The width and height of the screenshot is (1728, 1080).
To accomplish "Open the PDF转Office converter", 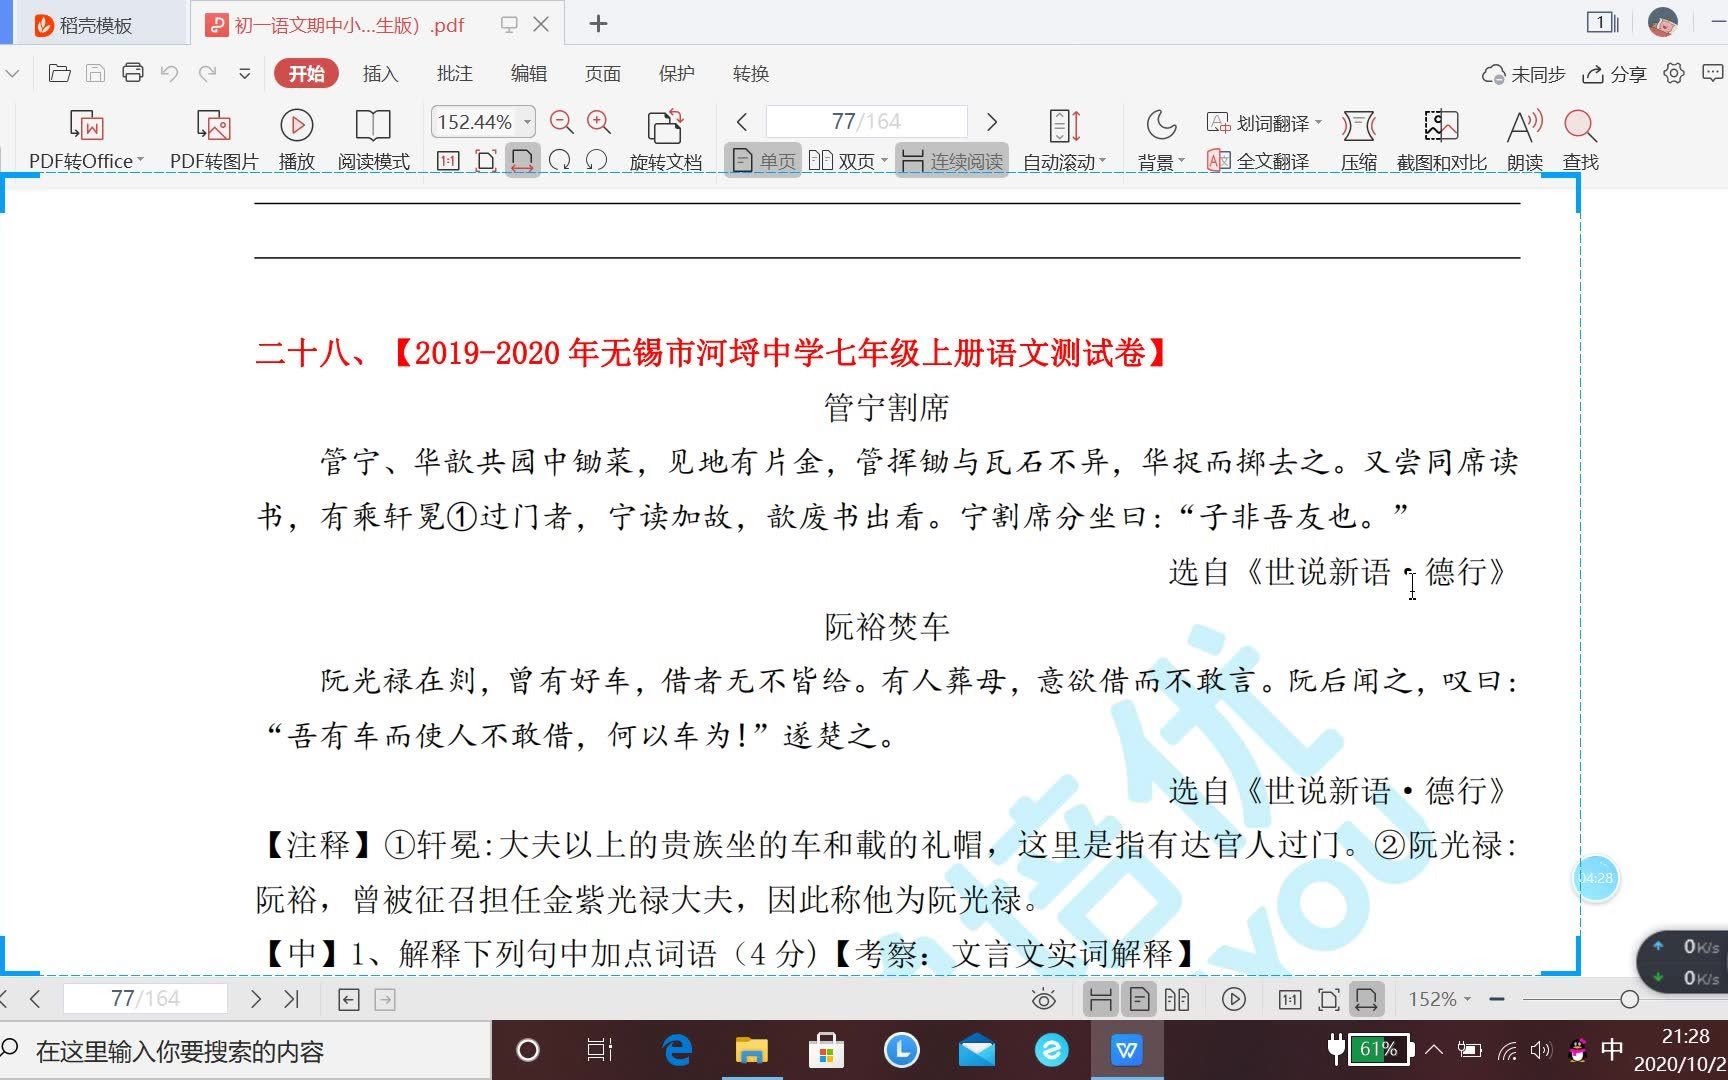I will pyautogui.click(x=86, y=139).
